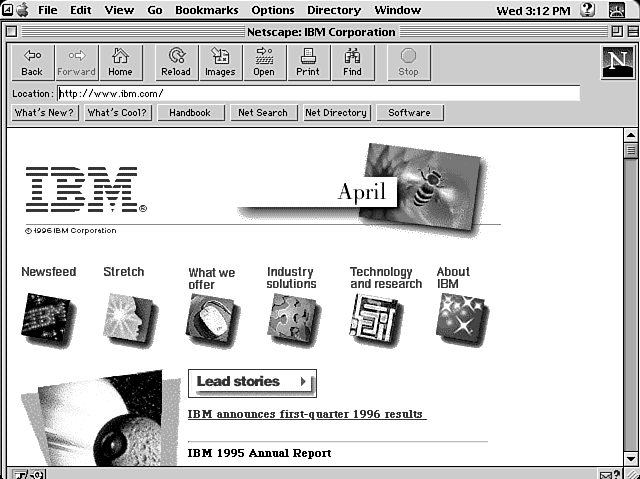Click the Images toolbar button
640x479 pixels.
coord(220,62)
